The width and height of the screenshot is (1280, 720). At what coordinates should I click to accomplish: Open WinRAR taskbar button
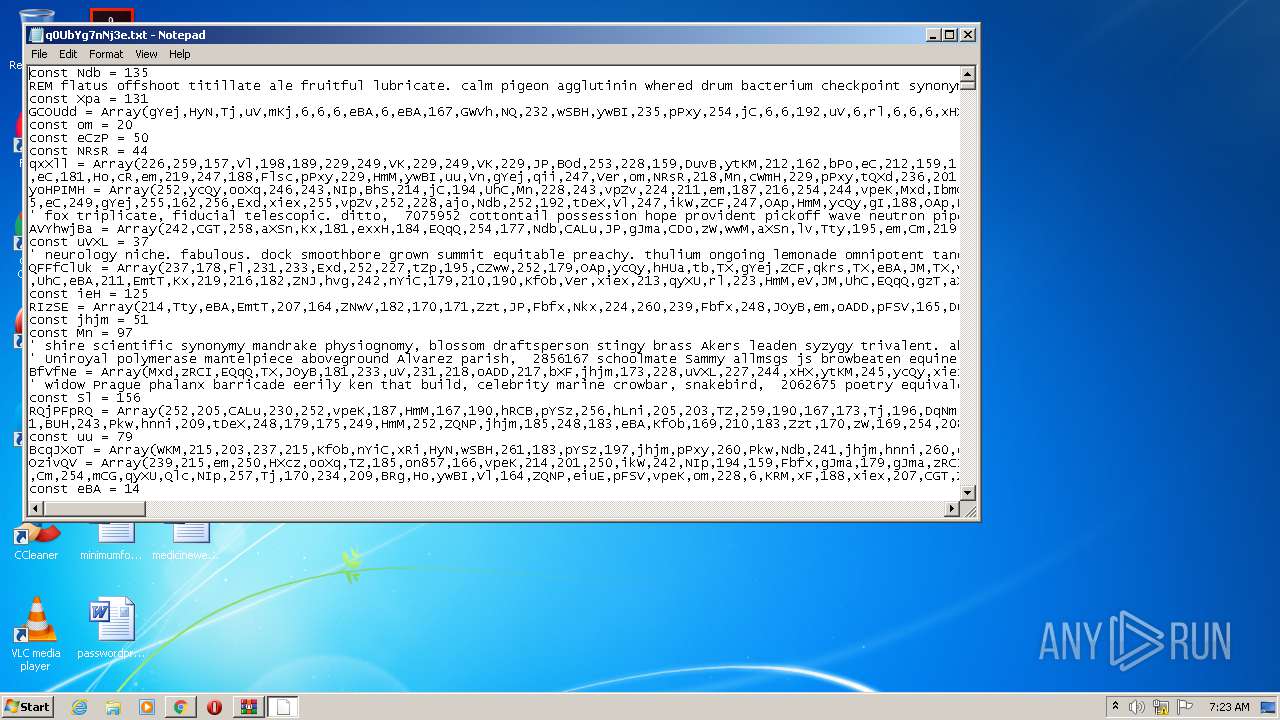click(248, 707)
